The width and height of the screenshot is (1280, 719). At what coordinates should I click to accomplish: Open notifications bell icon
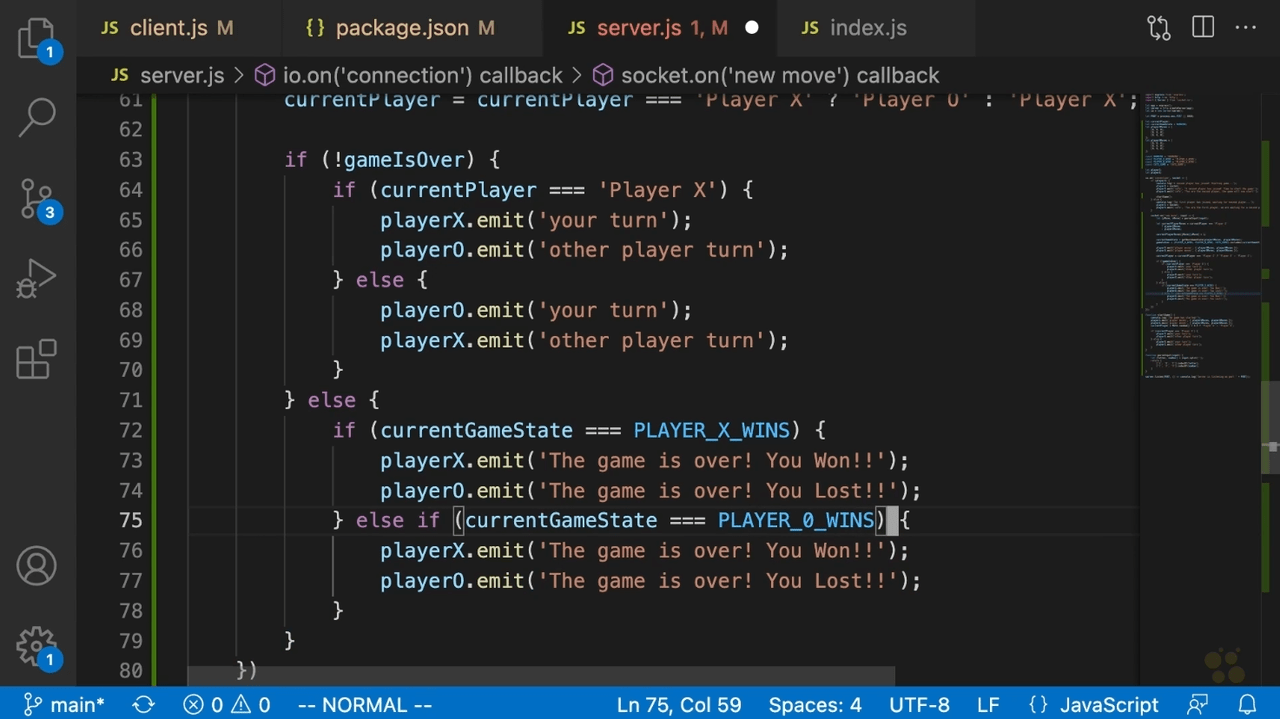[x=1247, y=705]
